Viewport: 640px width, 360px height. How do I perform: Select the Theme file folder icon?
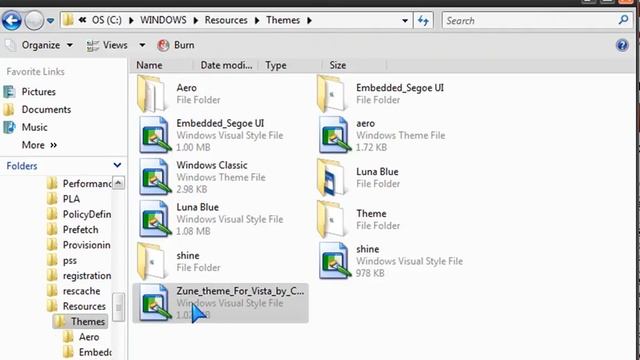[x=332, y=219]
